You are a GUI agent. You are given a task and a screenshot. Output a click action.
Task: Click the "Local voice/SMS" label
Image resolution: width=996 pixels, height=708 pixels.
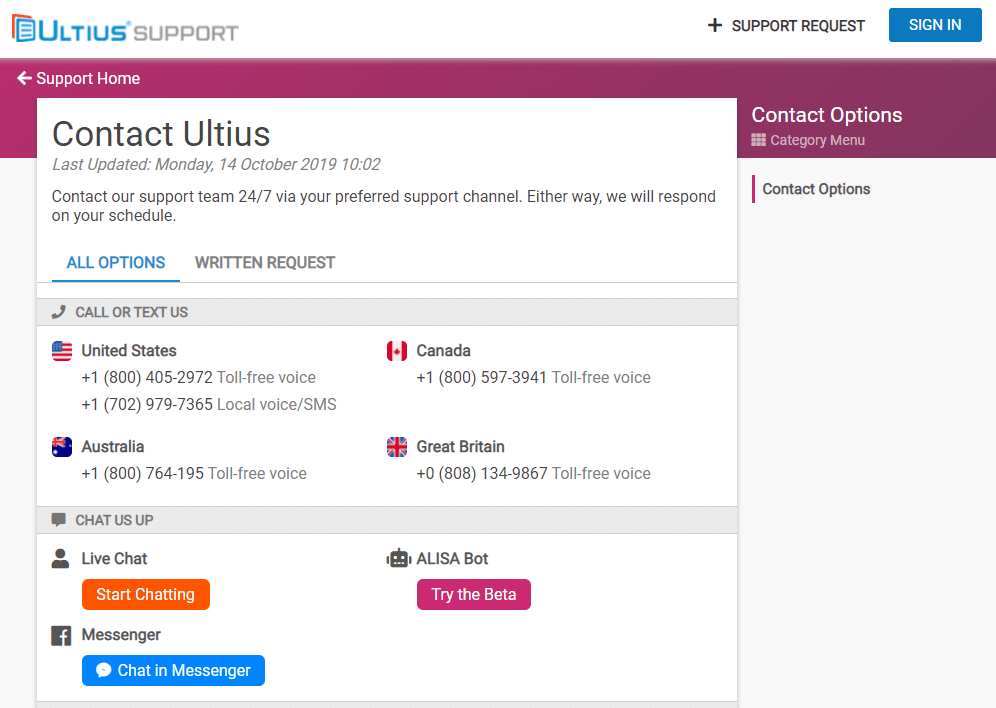pos(277,404)
